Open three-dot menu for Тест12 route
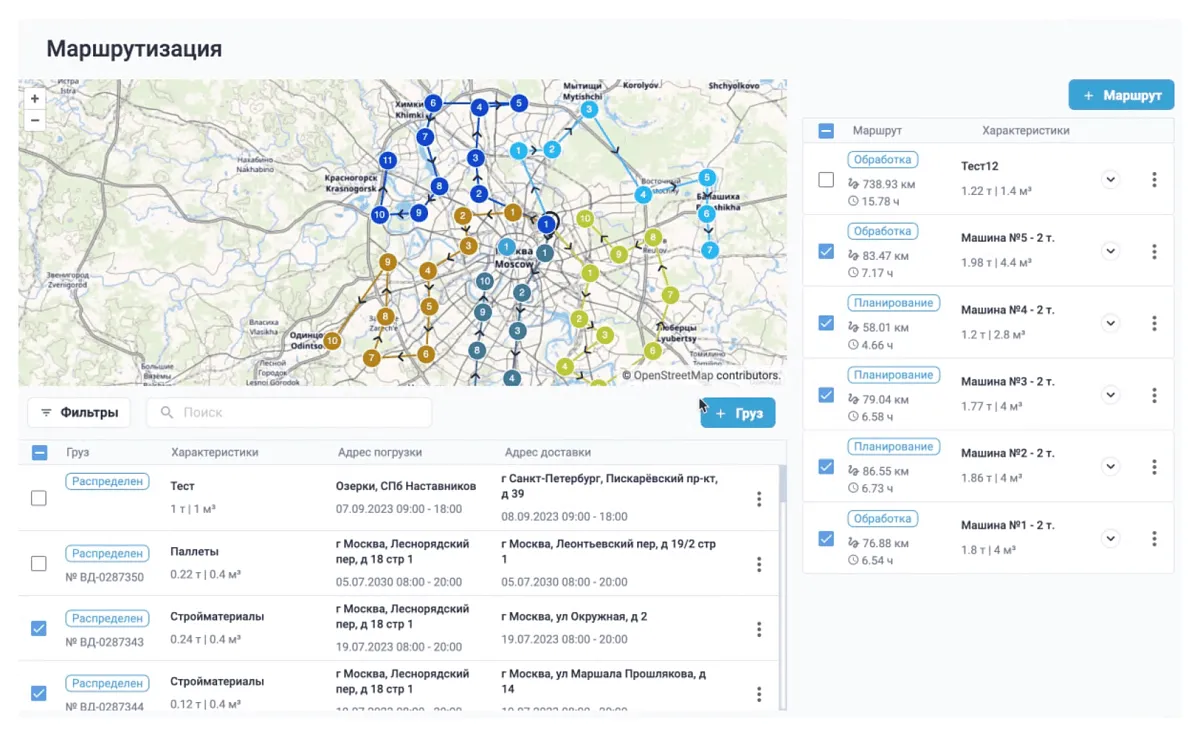The height and width of the screenshot is (750, 1200). [x=1154, y=180]
